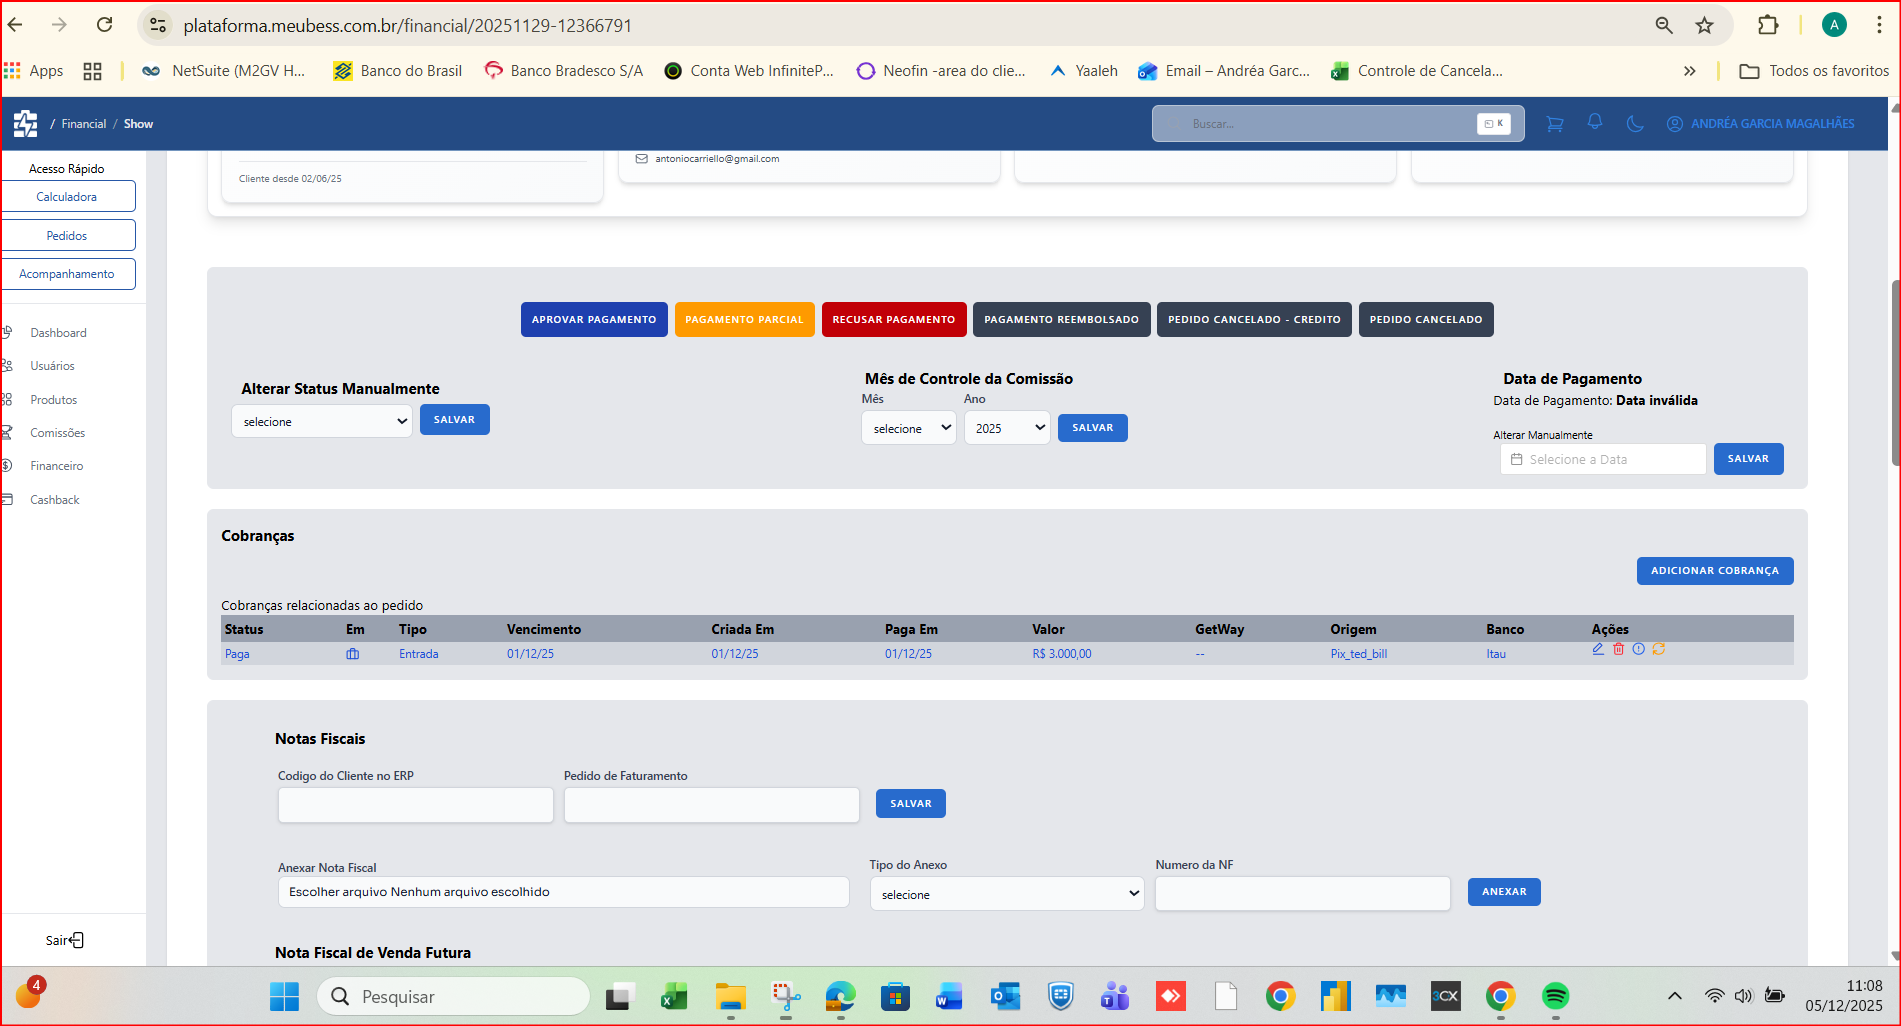
Task: Expand the Alterar Status Manualmente dropdown
Action: [x=322, y=422]
